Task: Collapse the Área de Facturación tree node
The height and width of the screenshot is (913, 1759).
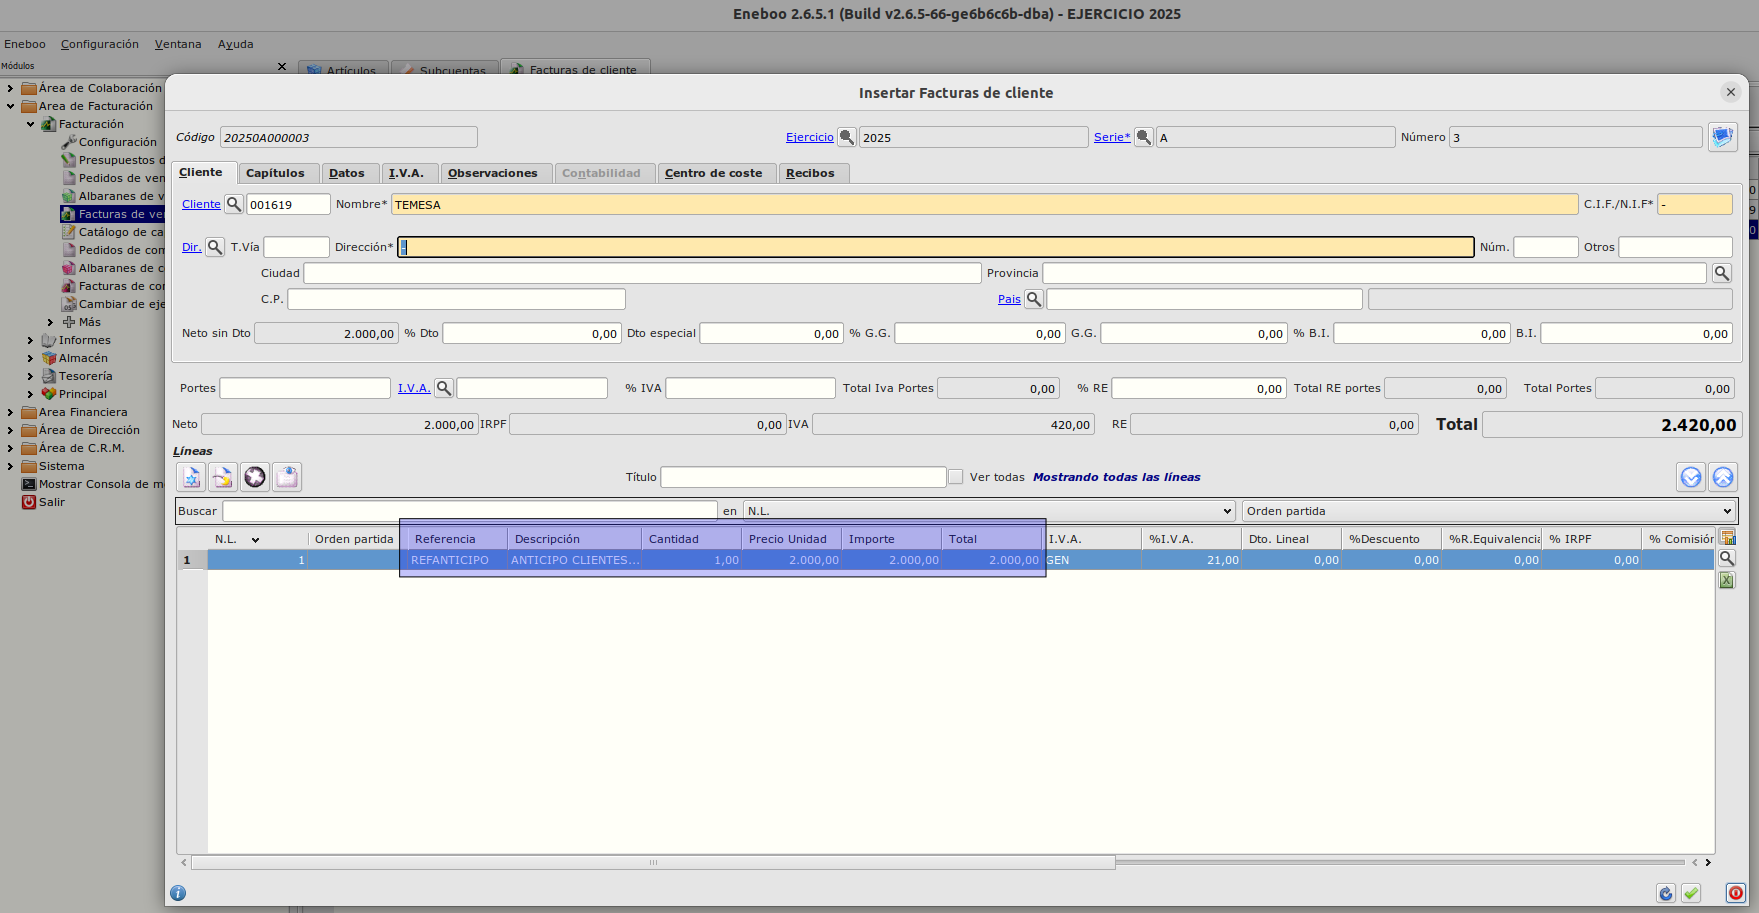Action: (x=10, y=106)
